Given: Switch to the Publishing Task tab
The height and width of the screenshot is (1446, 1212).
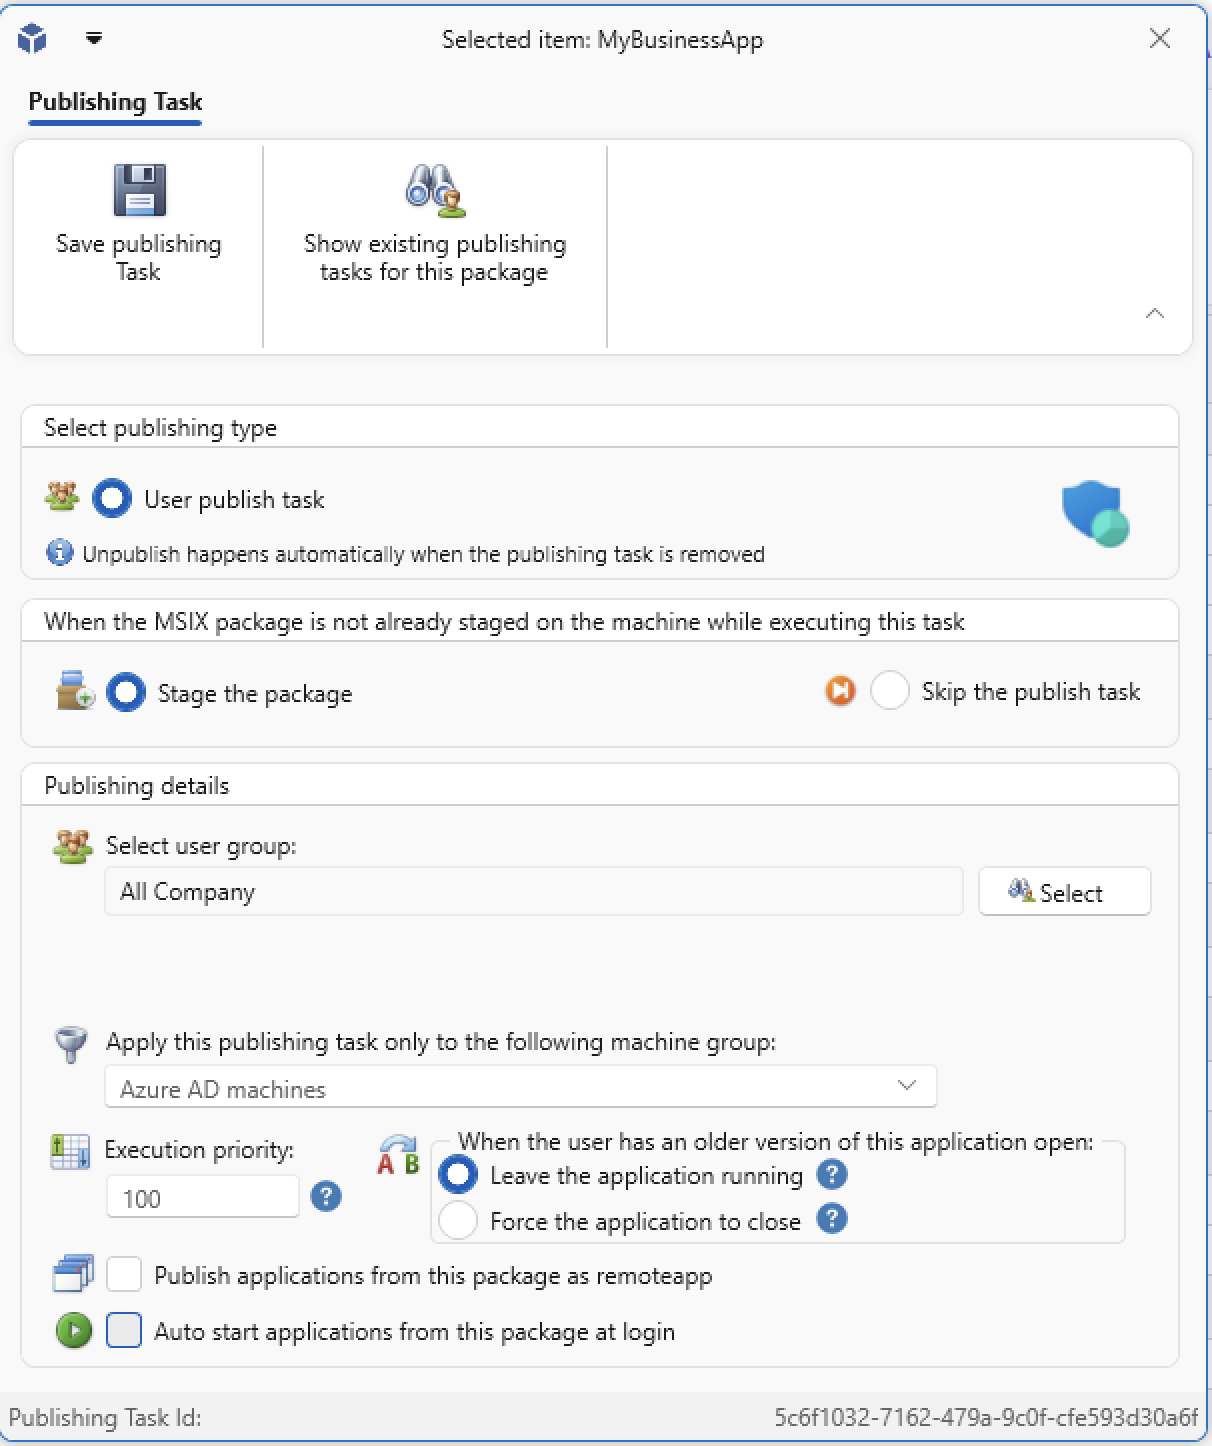Looking at the screenshot, I should 115,102.
